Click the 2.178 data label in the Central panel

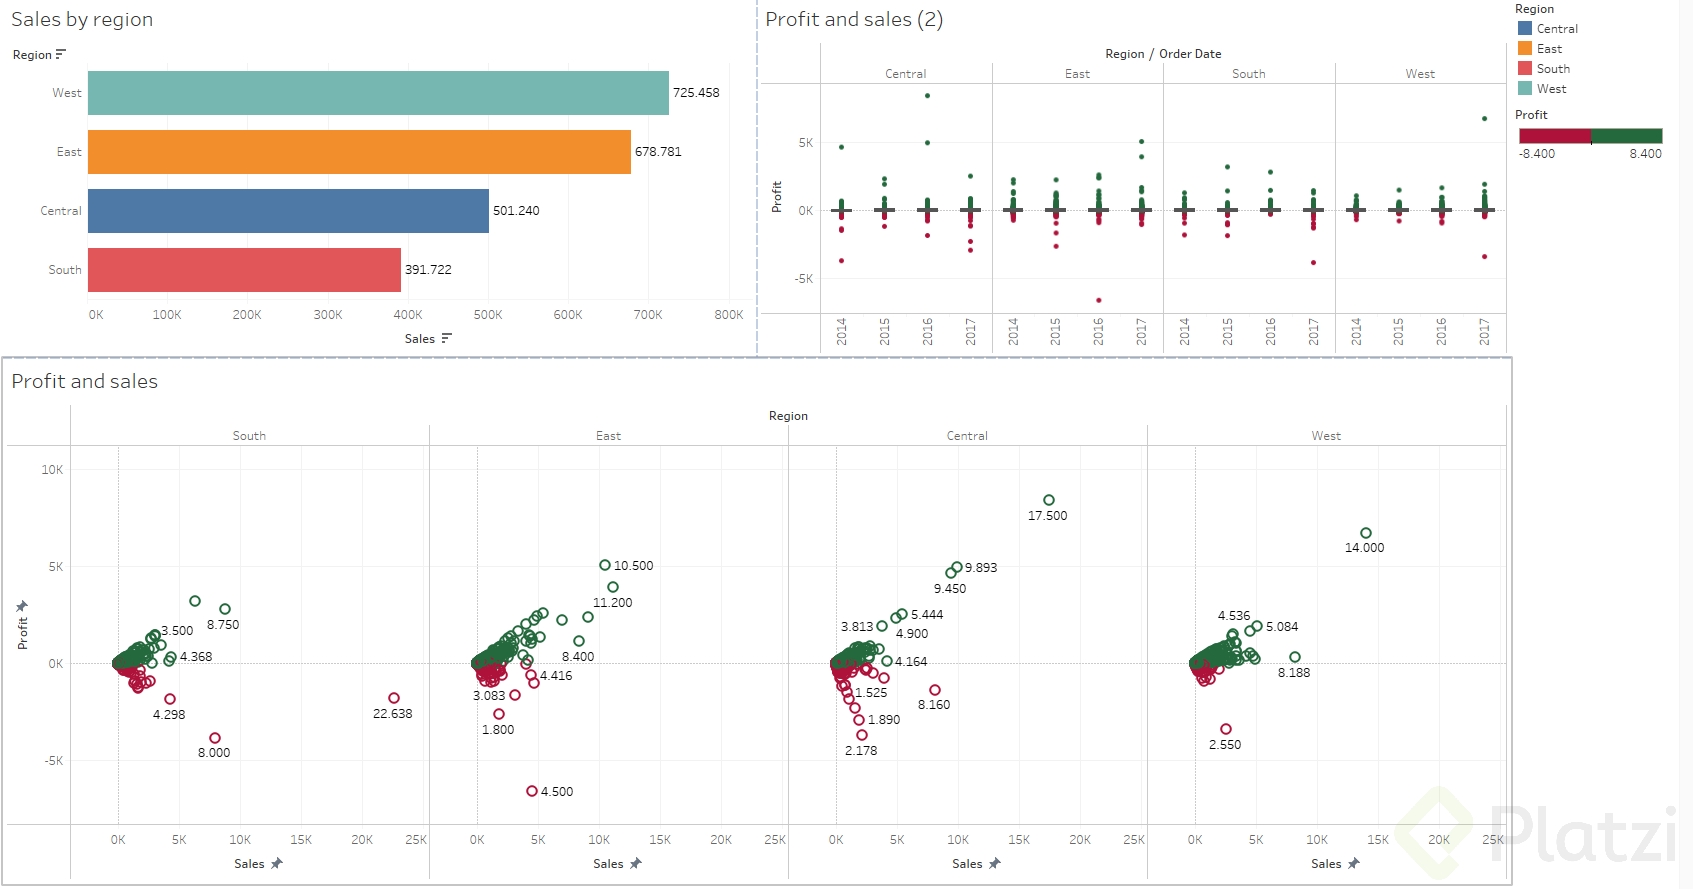861,751
